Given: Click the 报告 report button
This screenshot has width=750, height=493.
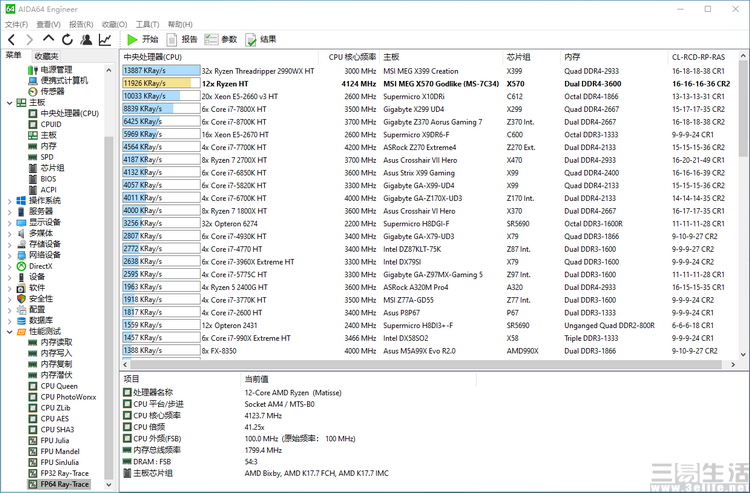Looking at the screenshot, I should (182, 40).
